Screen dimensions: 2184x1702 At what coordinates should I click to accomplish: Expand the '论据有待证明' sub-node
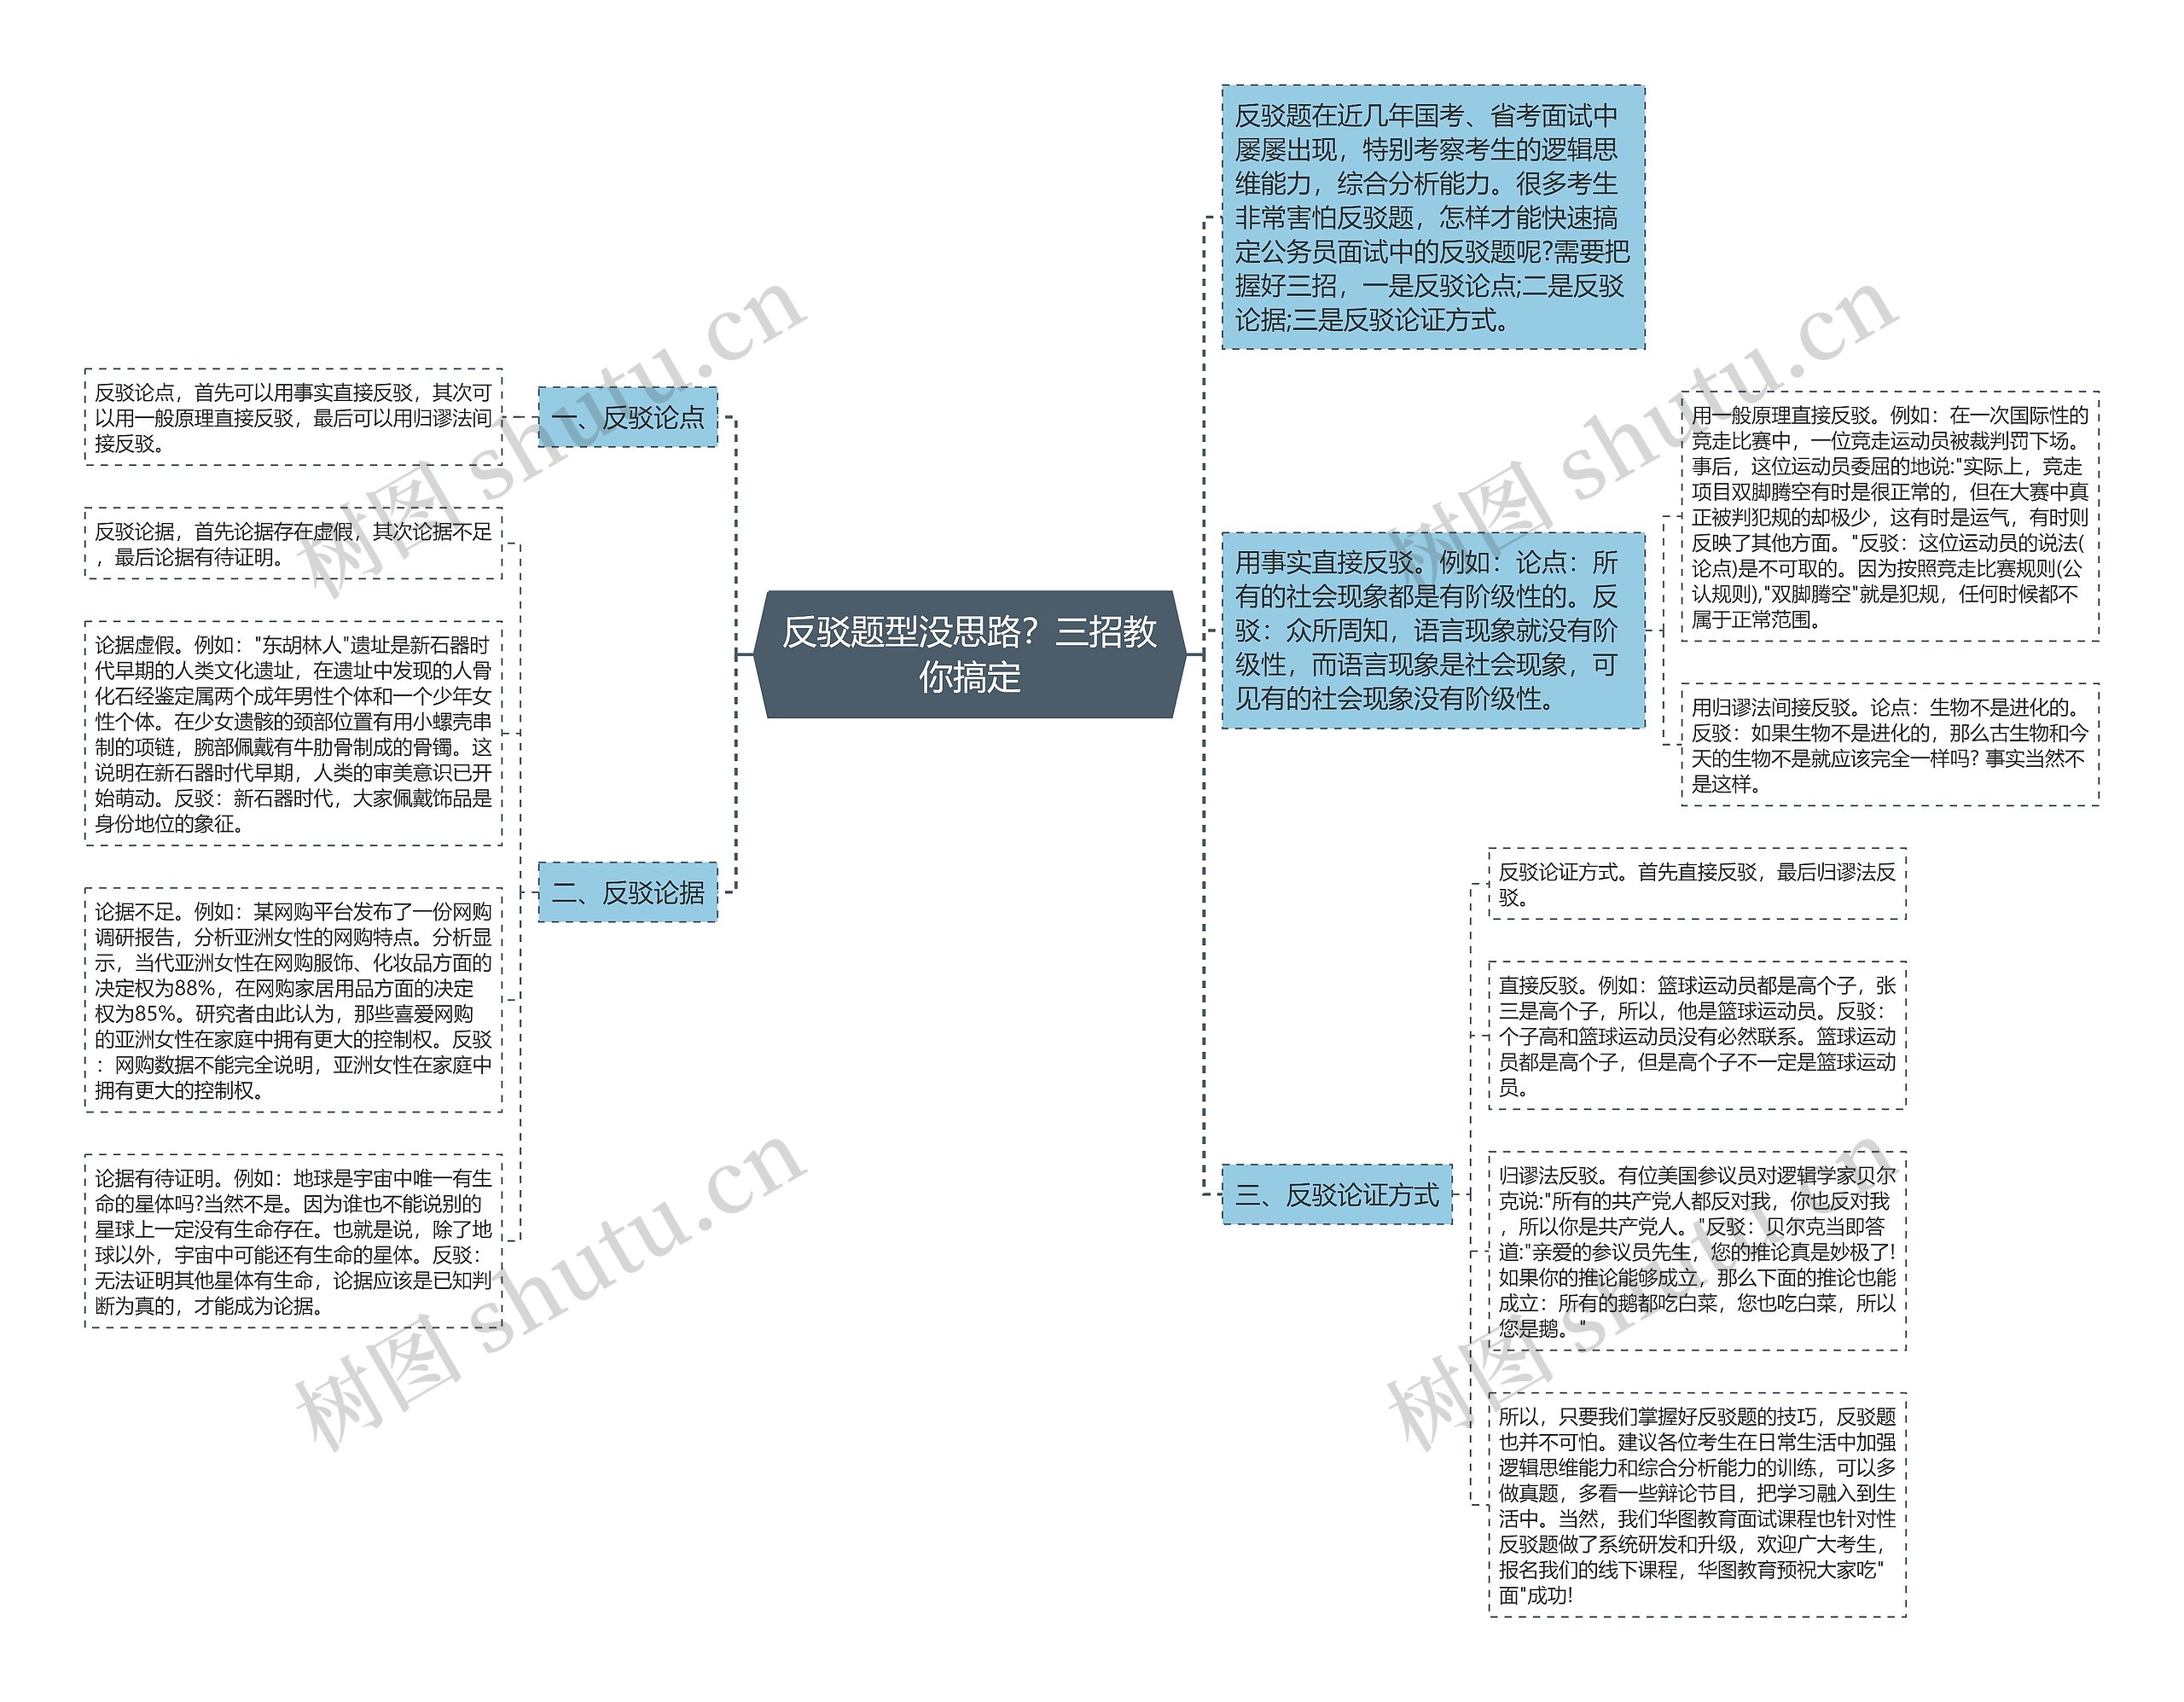tap(311, 1241)
